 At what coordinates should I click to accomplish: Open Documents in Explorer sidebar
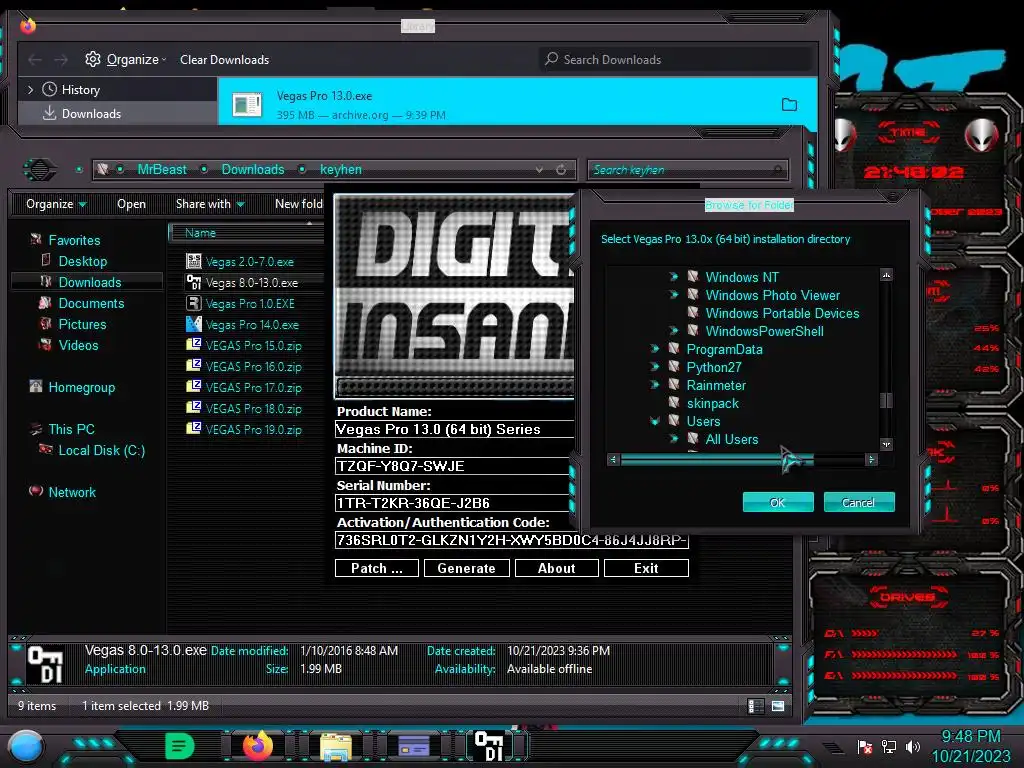click(x=91, y=303)
